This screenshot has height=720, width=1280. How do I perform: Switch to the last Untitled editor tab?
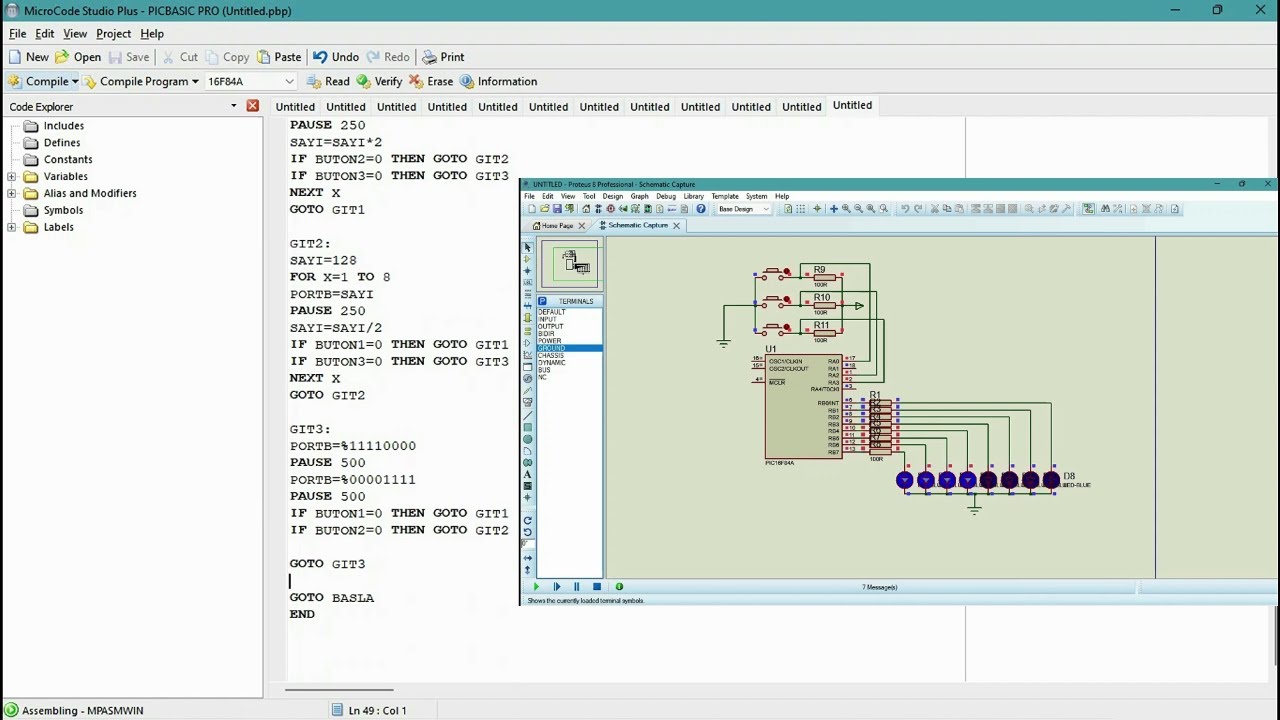pos(852,105)
